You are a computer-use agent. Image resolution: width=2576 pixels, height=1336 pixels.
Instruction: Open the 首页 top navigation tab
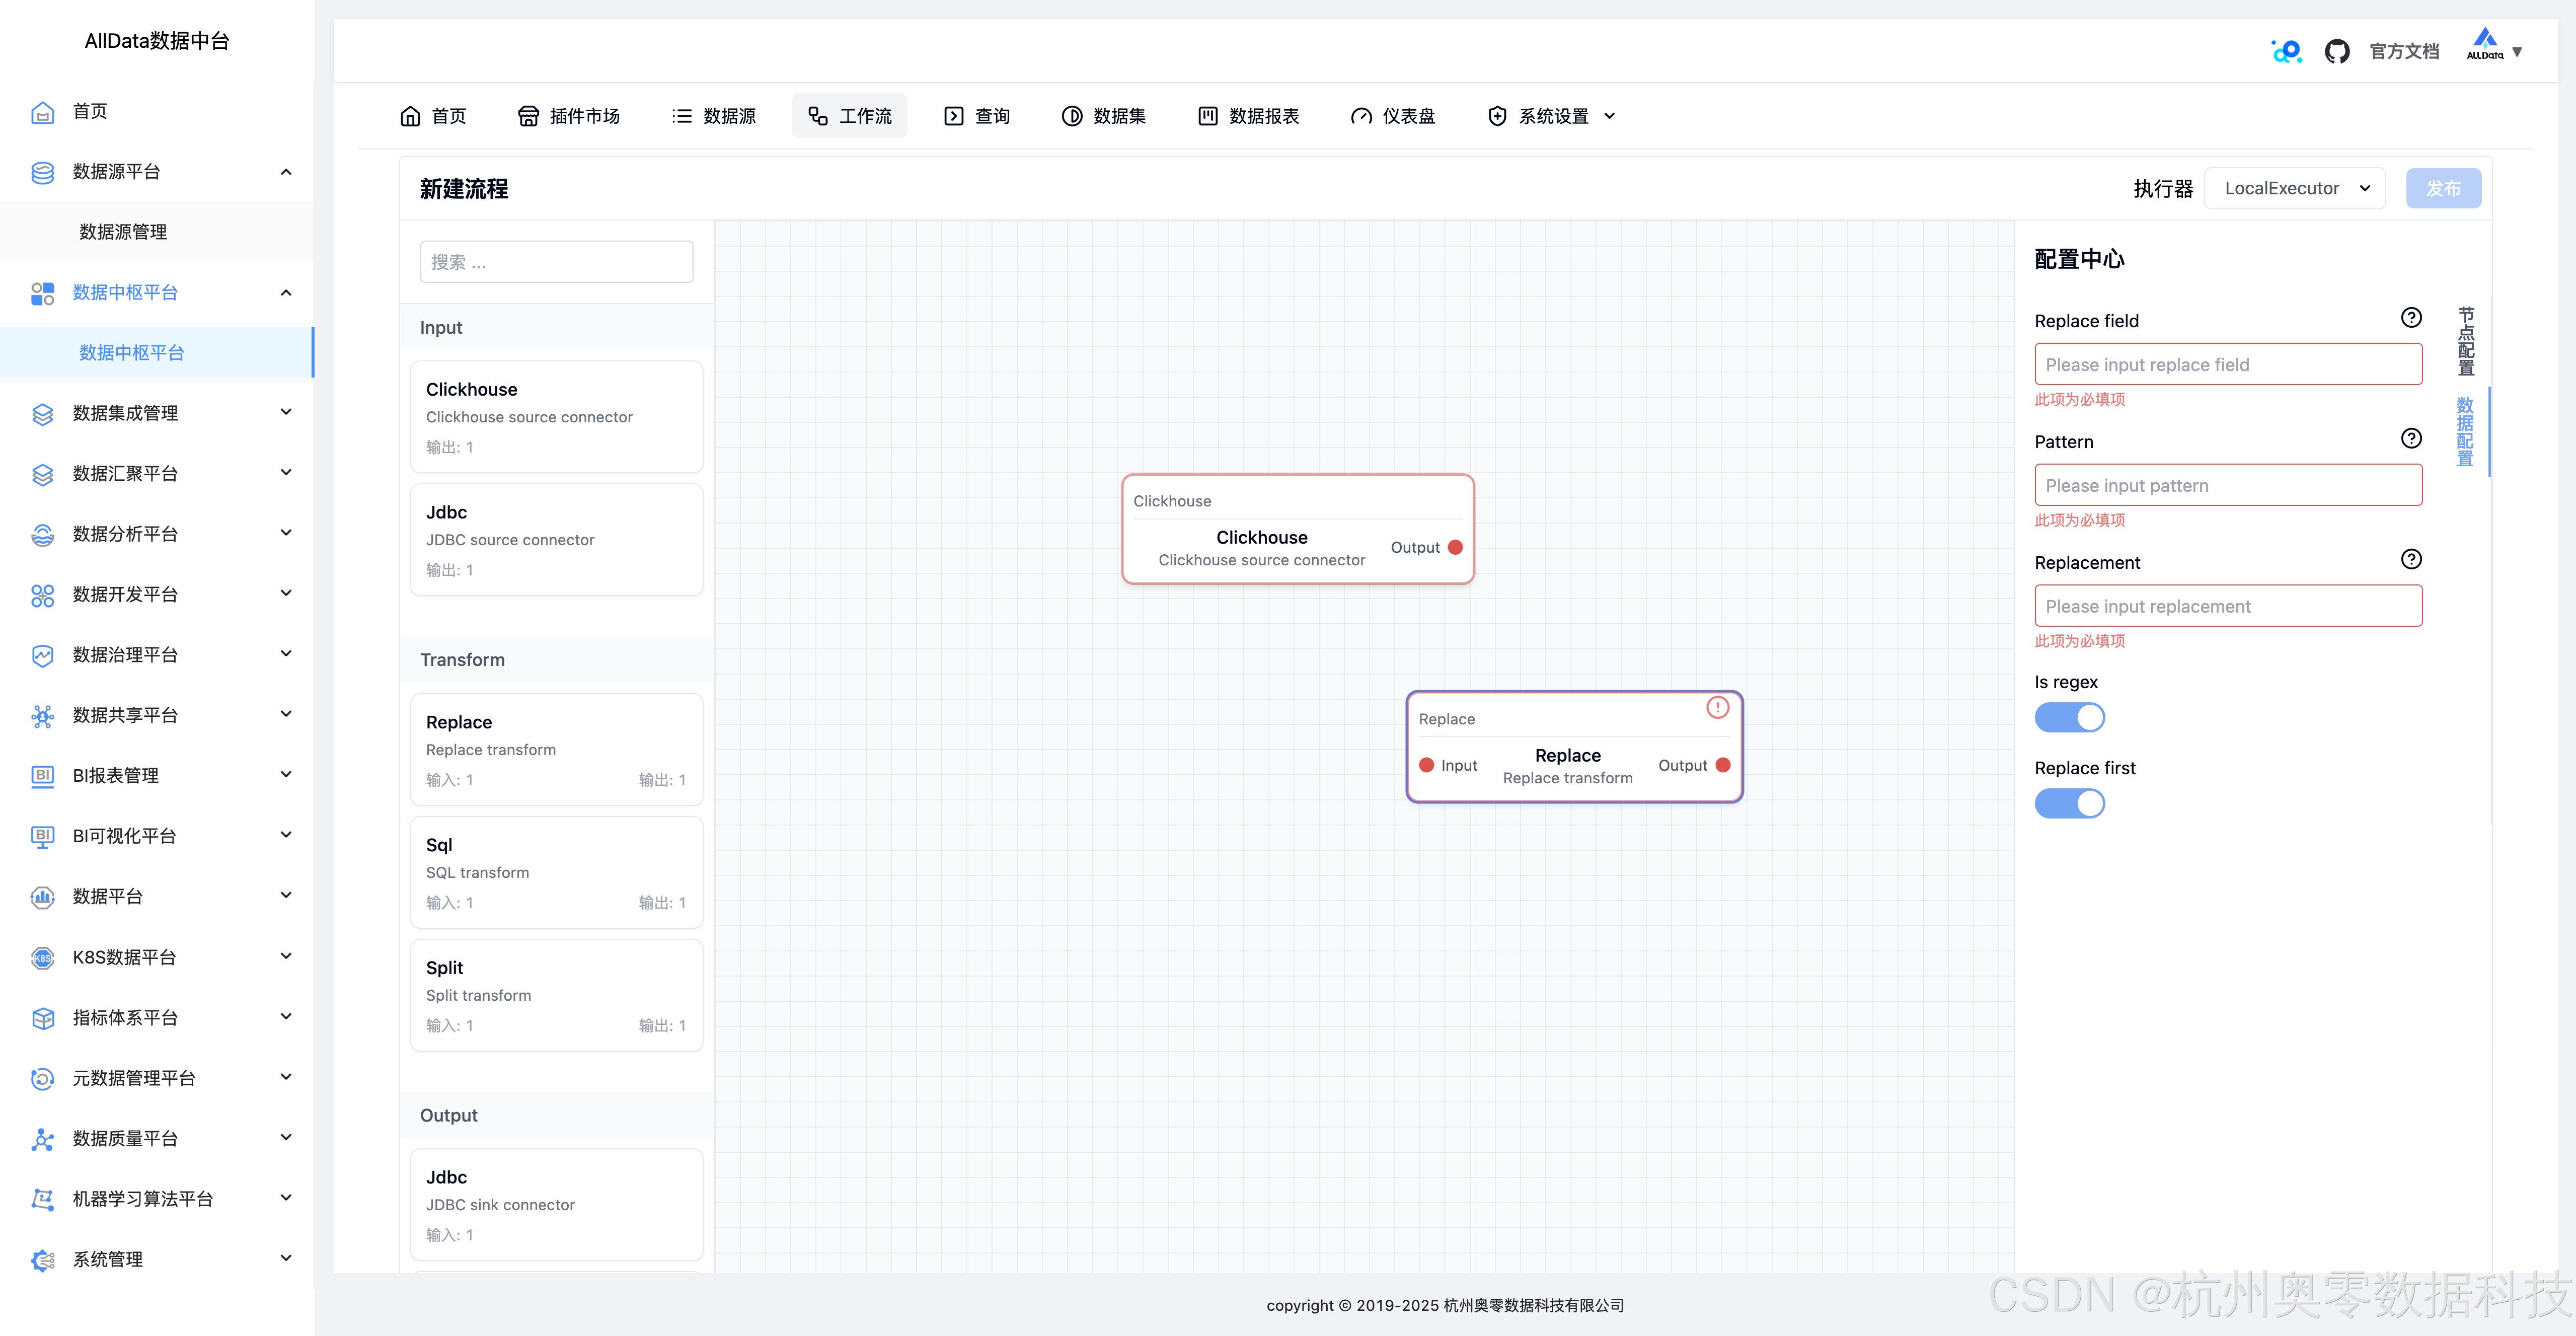click(x=433, y=116)
